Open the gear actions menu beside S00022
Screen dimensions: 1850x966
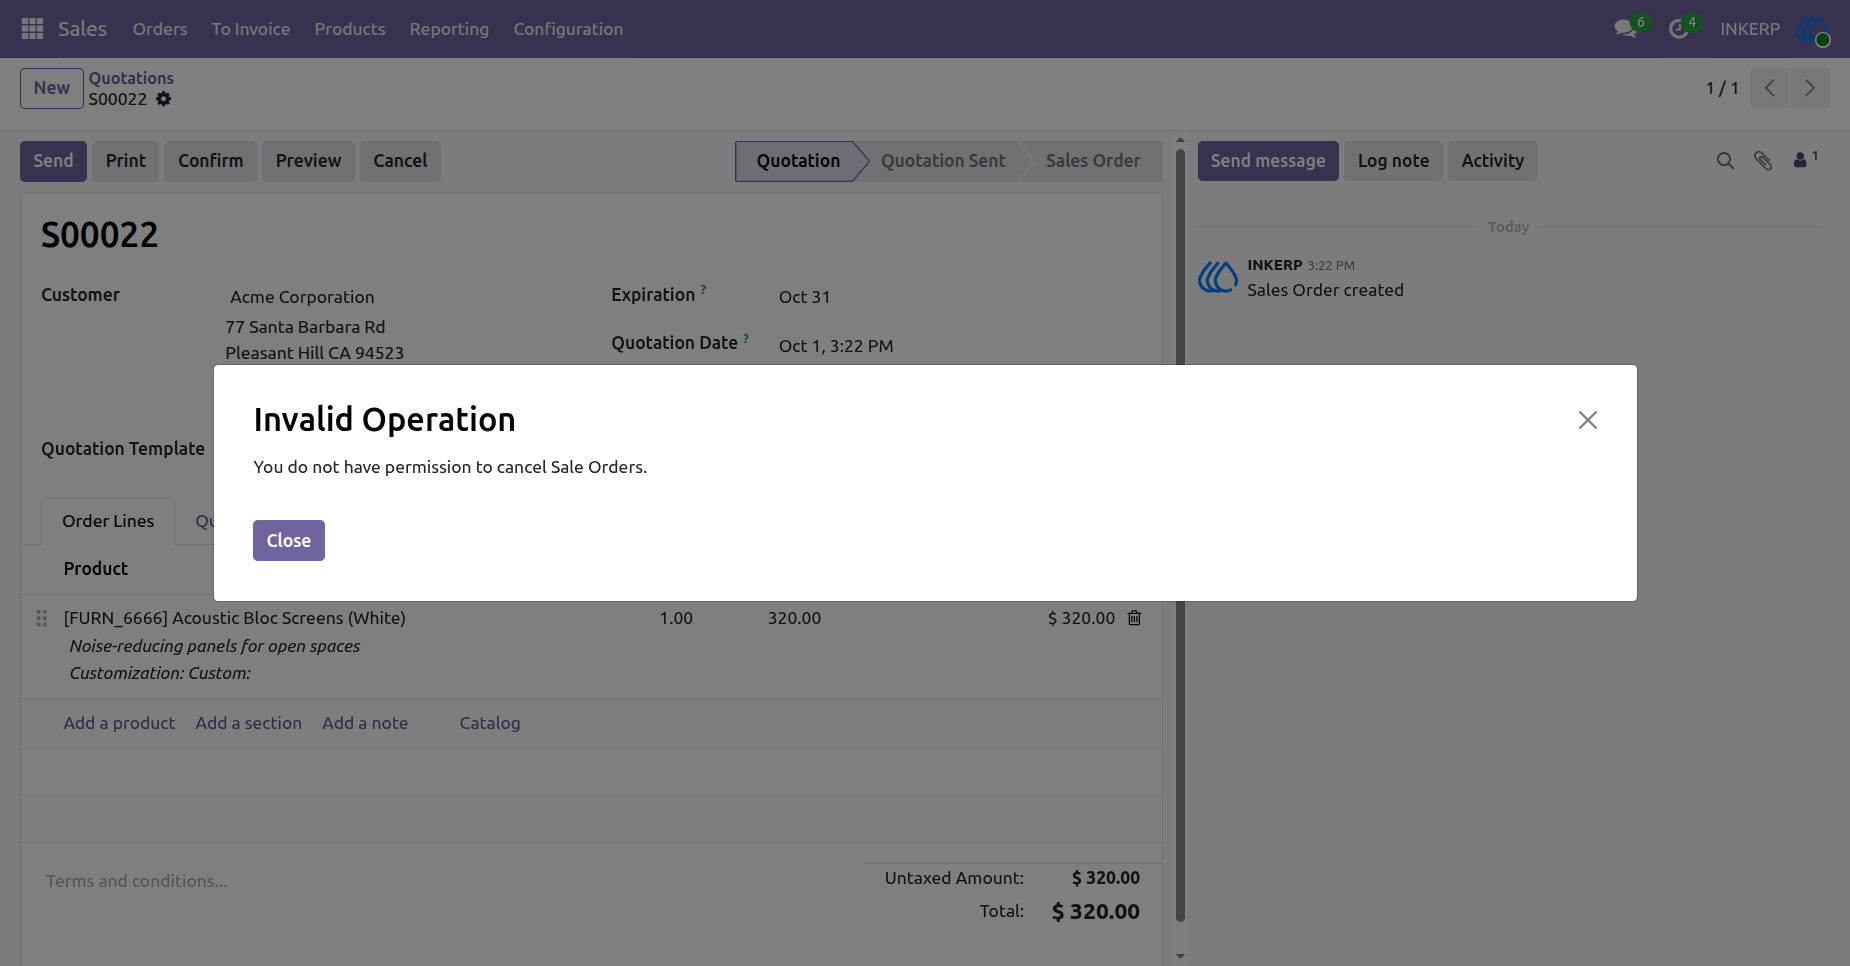coord(164,99)
